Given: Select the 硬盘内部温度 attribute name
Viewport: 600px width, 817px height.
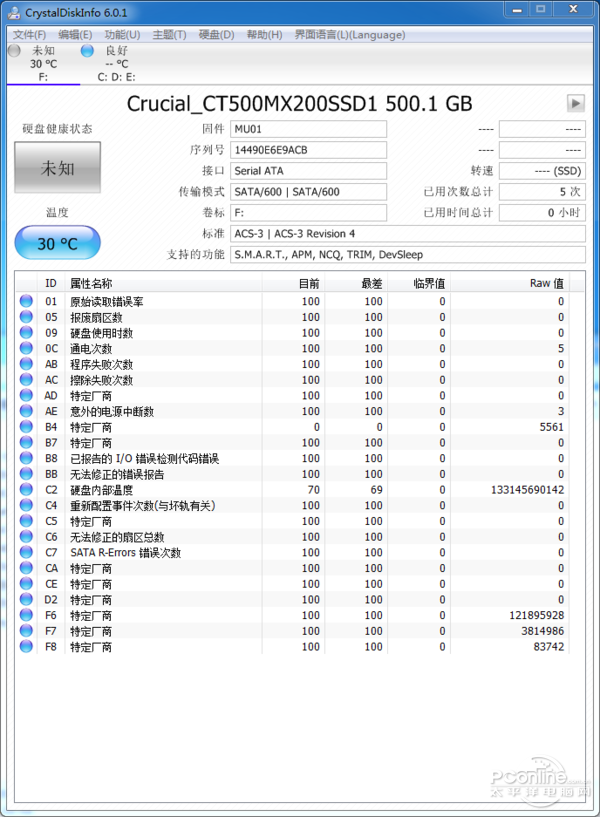Looking at the screenshot, I should coord(102,490).
